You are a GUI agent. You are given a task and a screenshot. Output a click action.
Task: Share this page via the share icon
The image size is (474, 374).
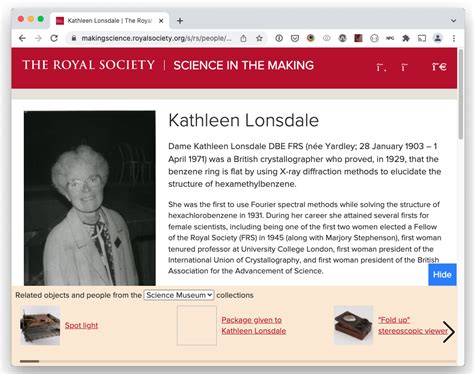pos(244,38)
